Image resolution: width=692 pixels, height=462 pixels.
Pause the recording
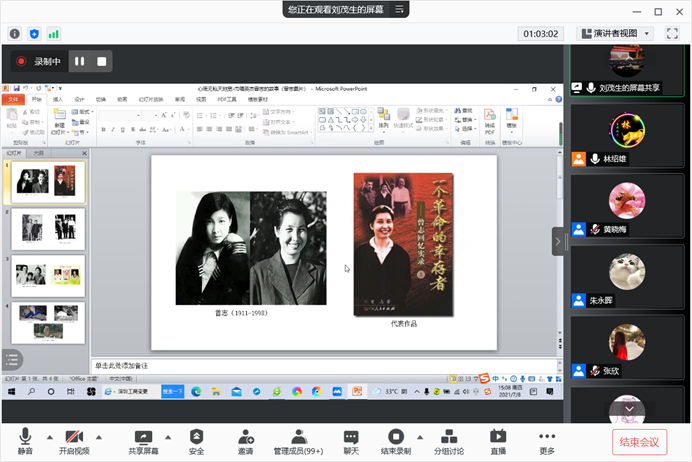[x=80, y=61]
